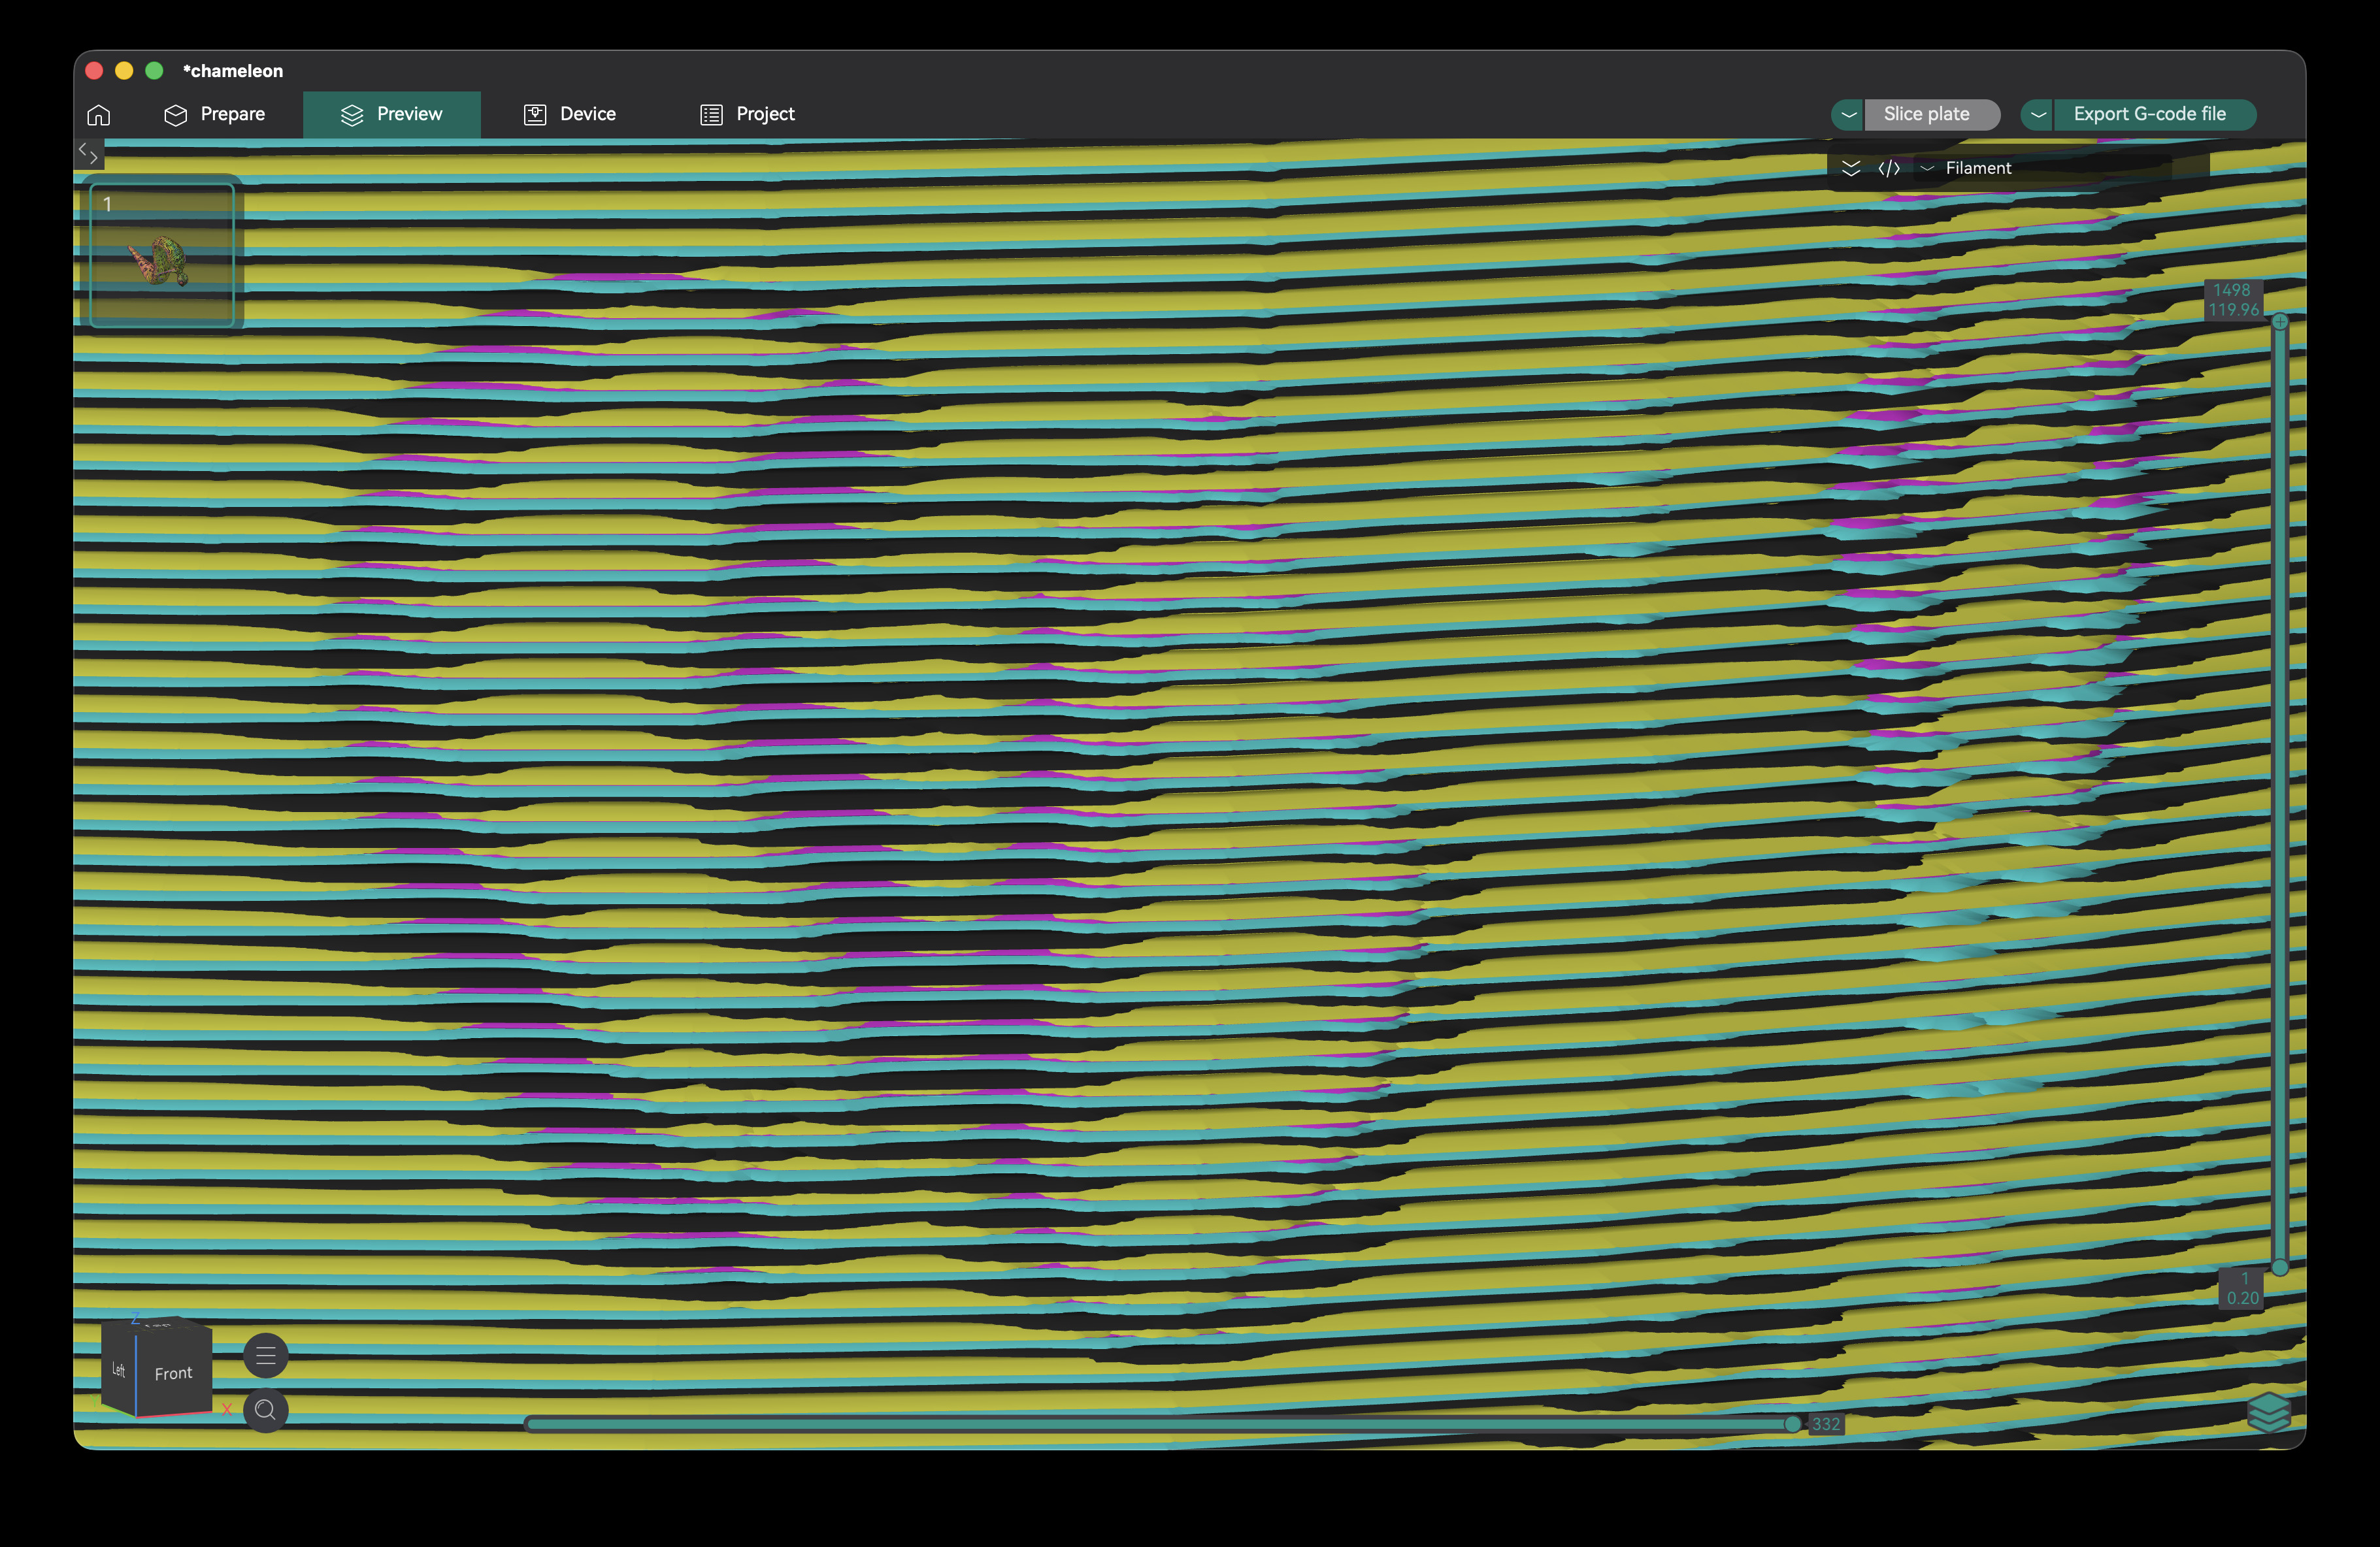This screenshot has width=2380, height=1547.
Task: Click the bottom layer slider handle
Action: [x=2280, y=1267]
